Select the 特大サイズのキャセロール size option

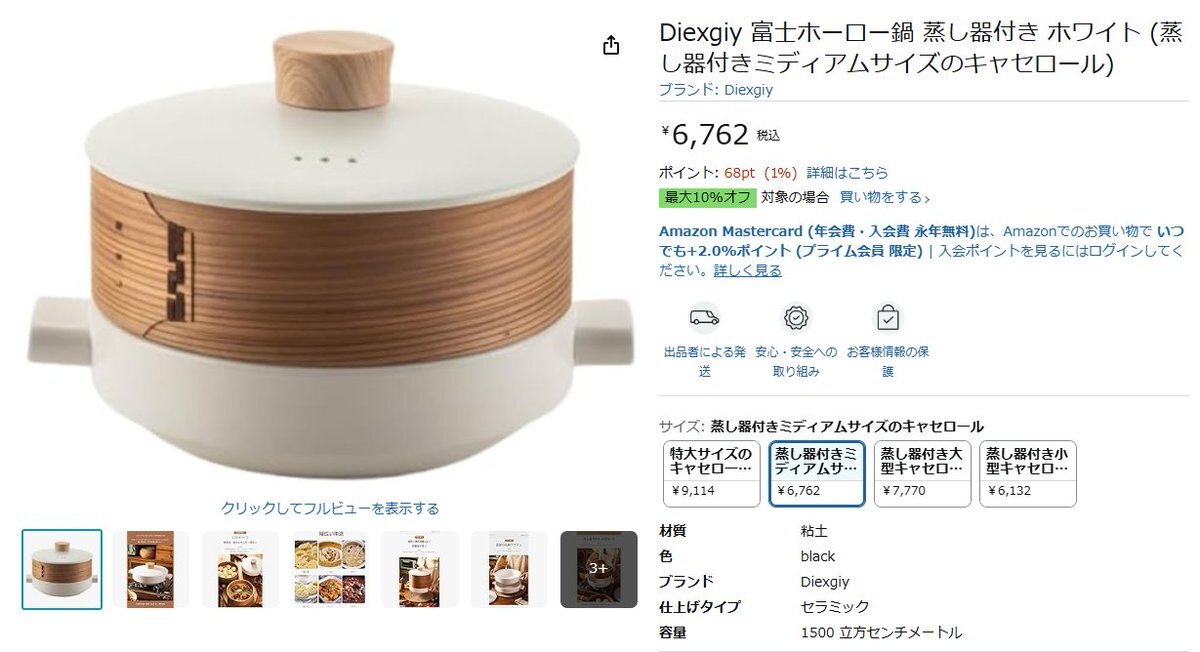click(711, 474)
